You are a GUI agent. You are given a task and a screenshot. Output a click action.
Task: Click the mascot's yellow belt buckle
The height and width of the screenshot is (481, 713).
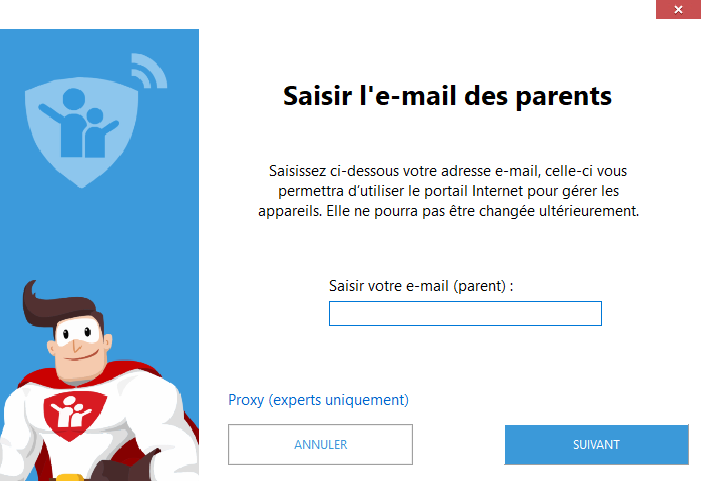[70, 477]
